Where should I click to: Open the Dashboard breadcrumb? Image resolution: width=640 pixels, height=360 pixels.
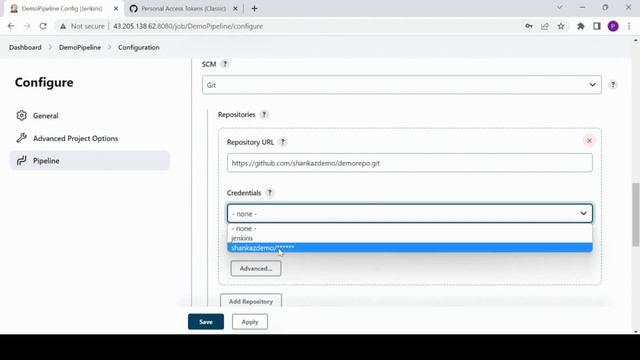(x=25, y=47)
